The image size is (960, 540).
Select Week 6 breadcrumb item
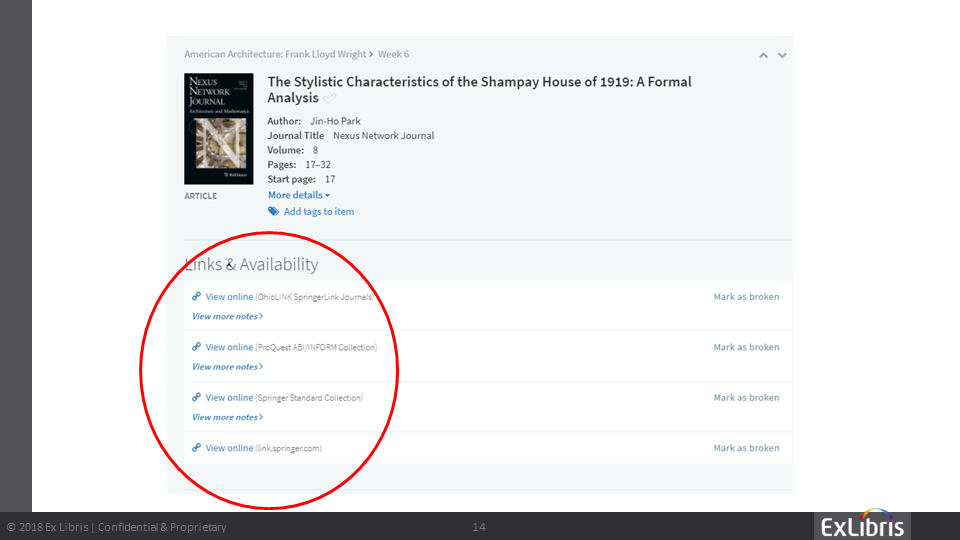[393, 54]
